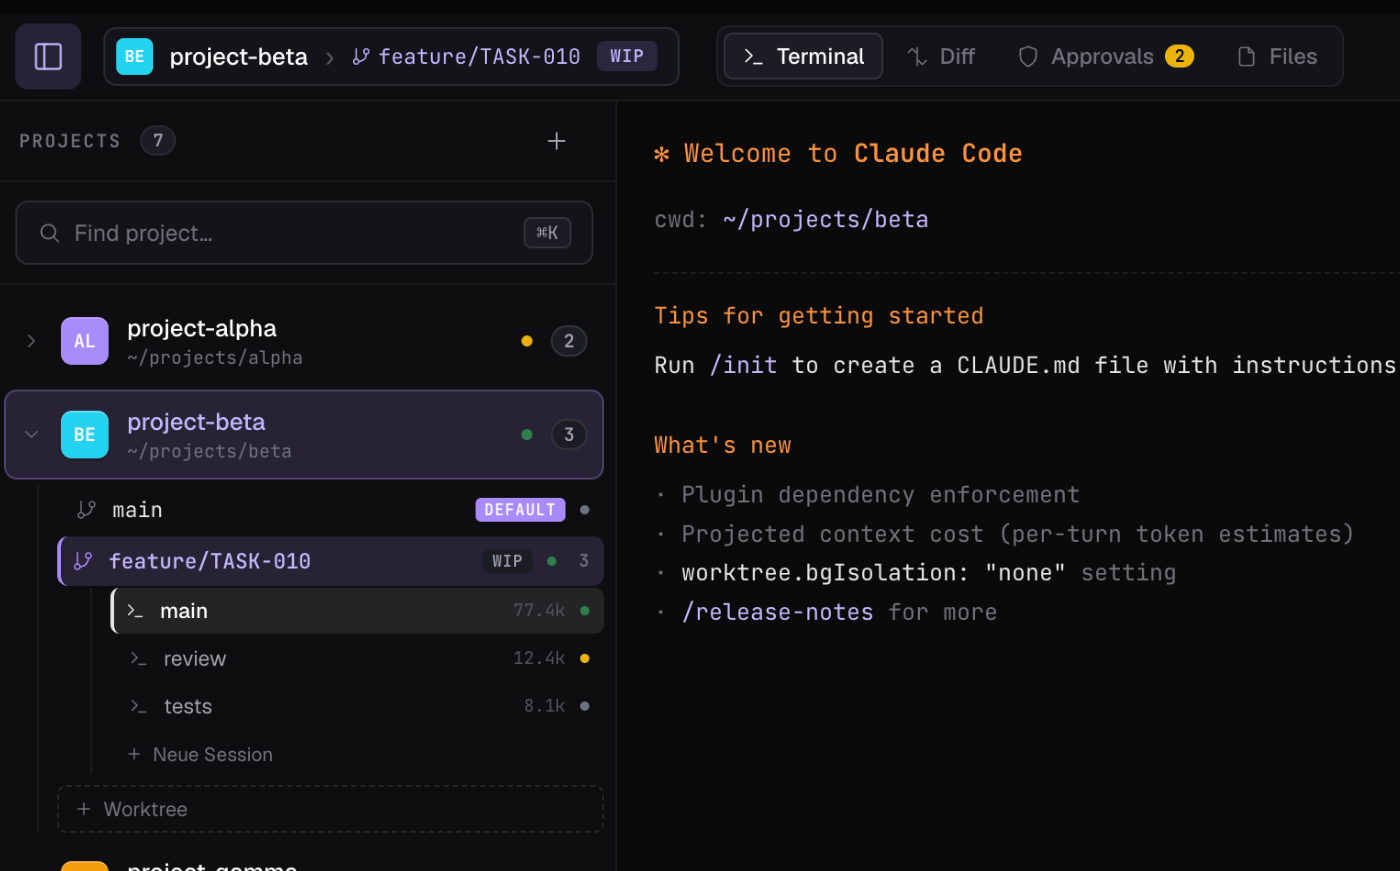
Task: Add a new Worktree
Action: point(331,809)
